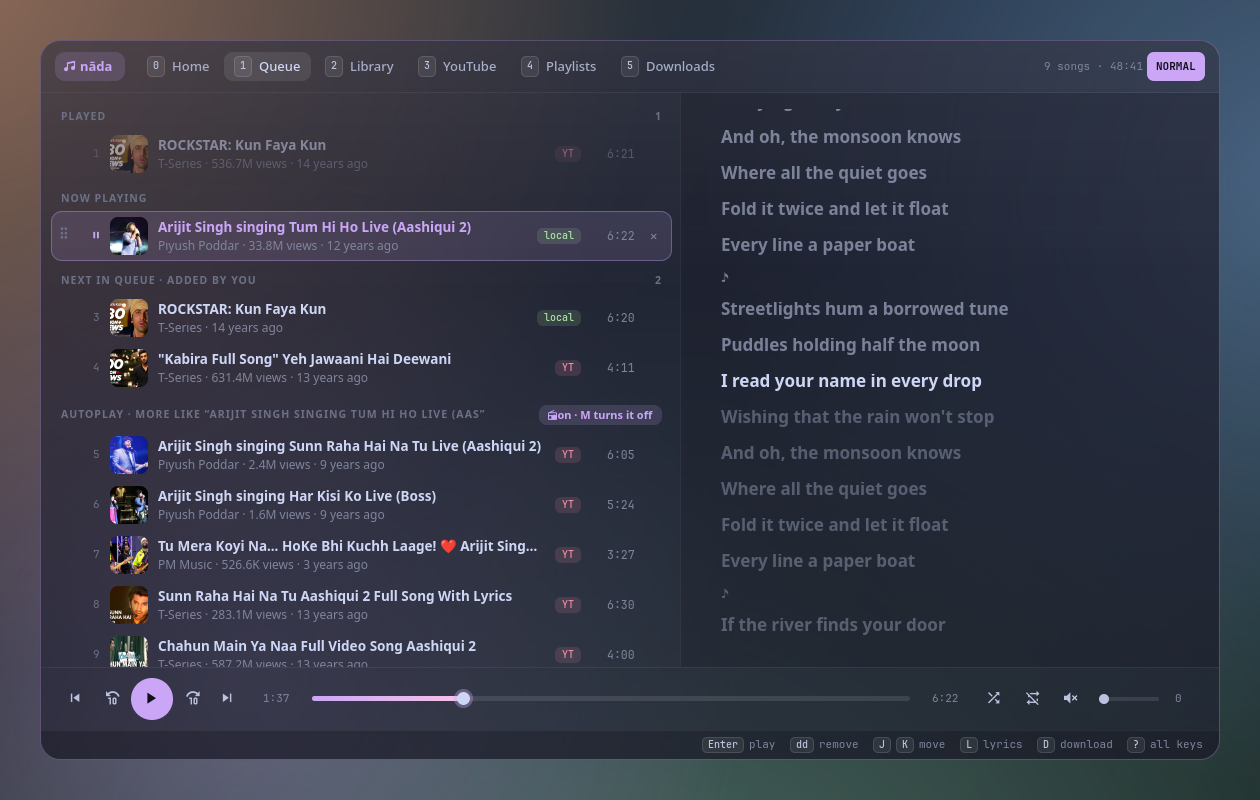Click the nāda app logo
The width and height of the screenshot is (1260, 800).
point(89,66)
